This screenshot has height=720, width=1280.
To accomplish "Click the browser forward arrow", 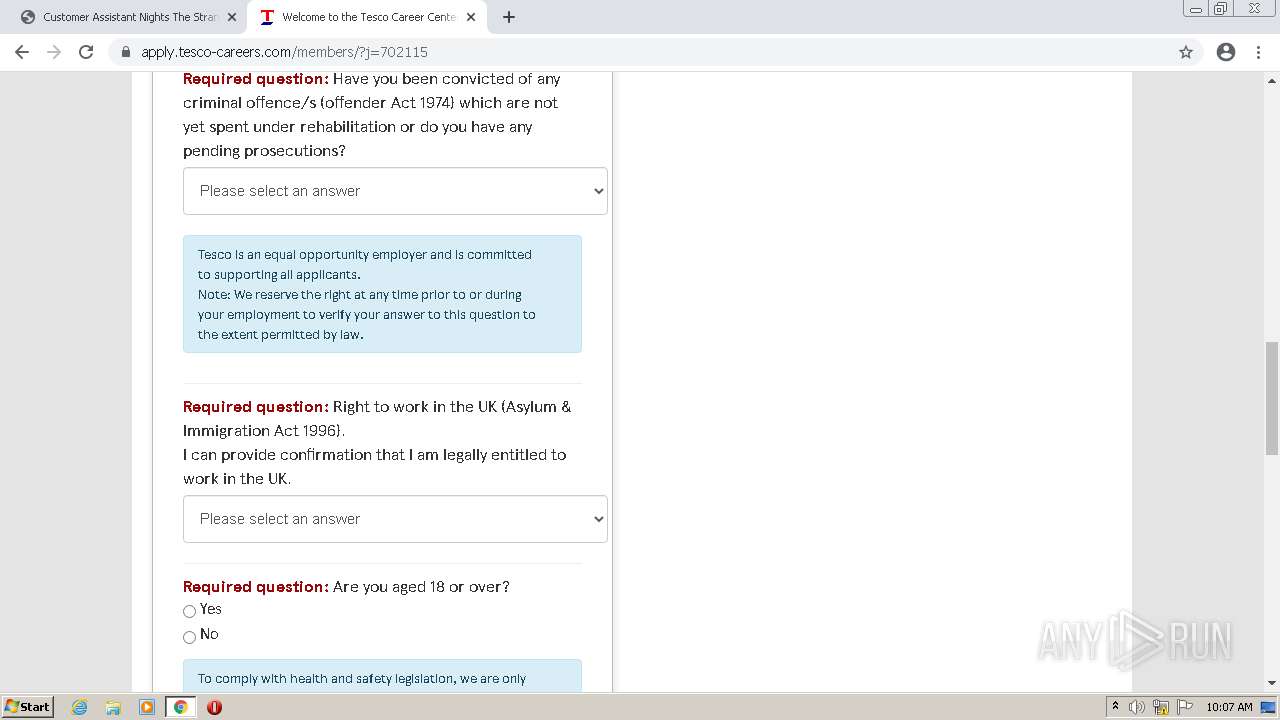I will click(x=54, y=52).
